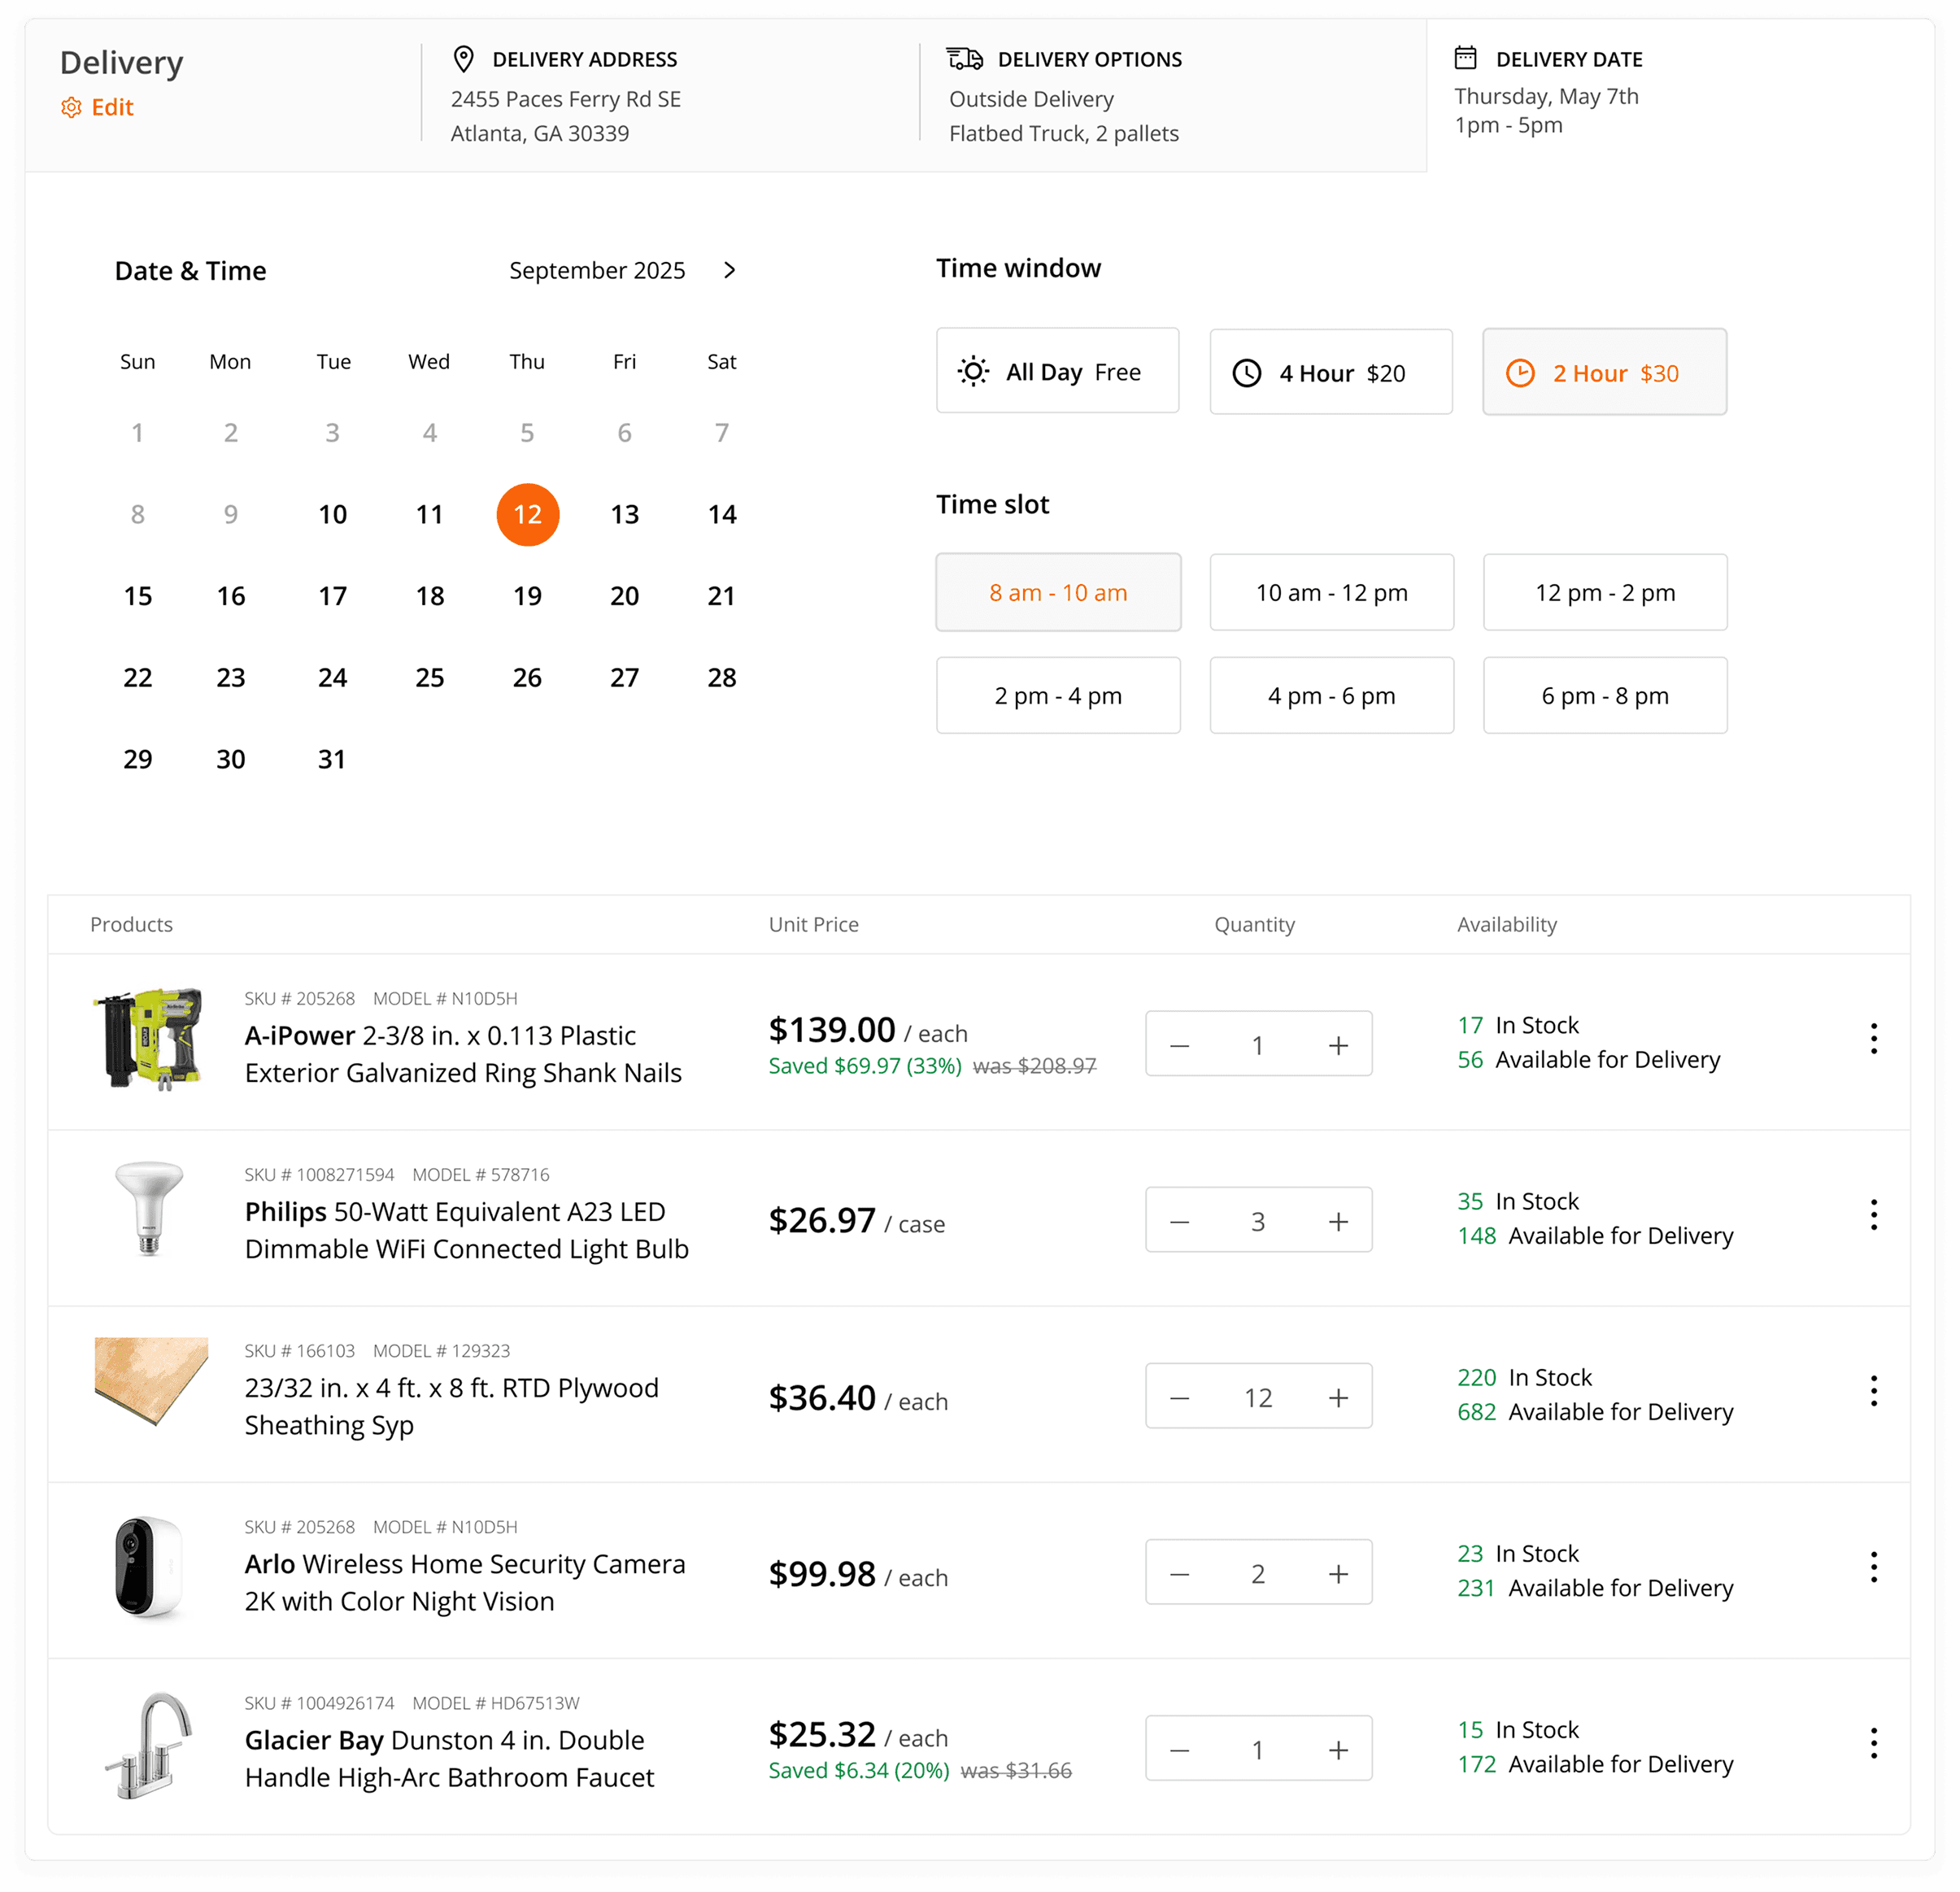Click the orange gear Edit icon

[71, 108]
